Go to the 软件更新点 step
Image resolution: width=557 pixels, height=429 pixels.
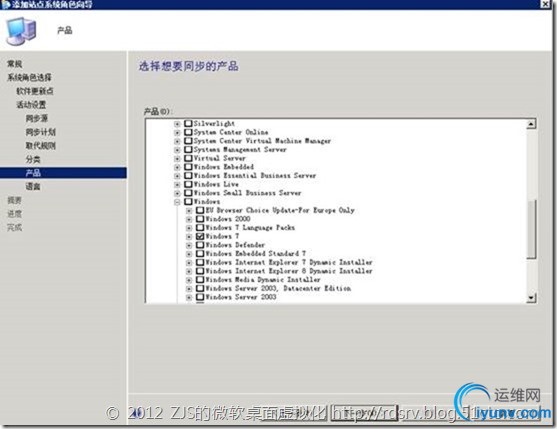click(35, 91)
